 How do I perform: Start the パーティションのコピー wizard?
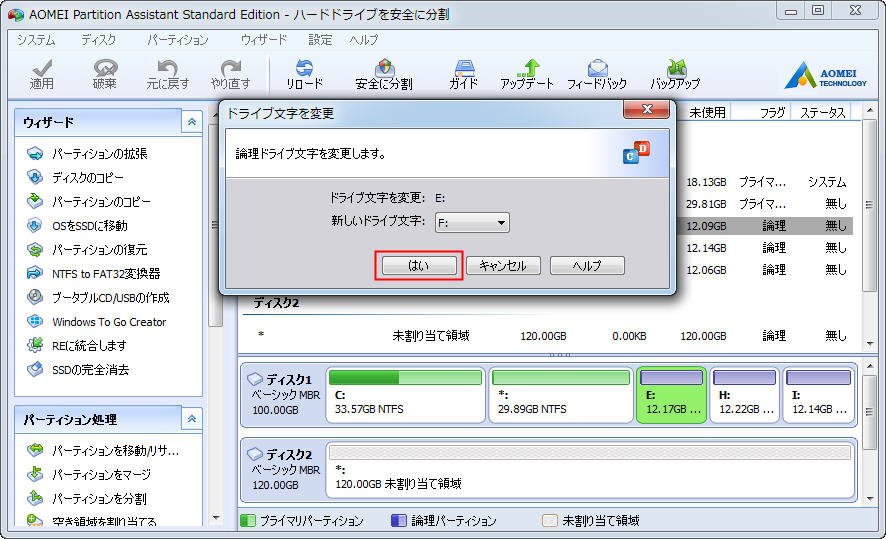89,202
